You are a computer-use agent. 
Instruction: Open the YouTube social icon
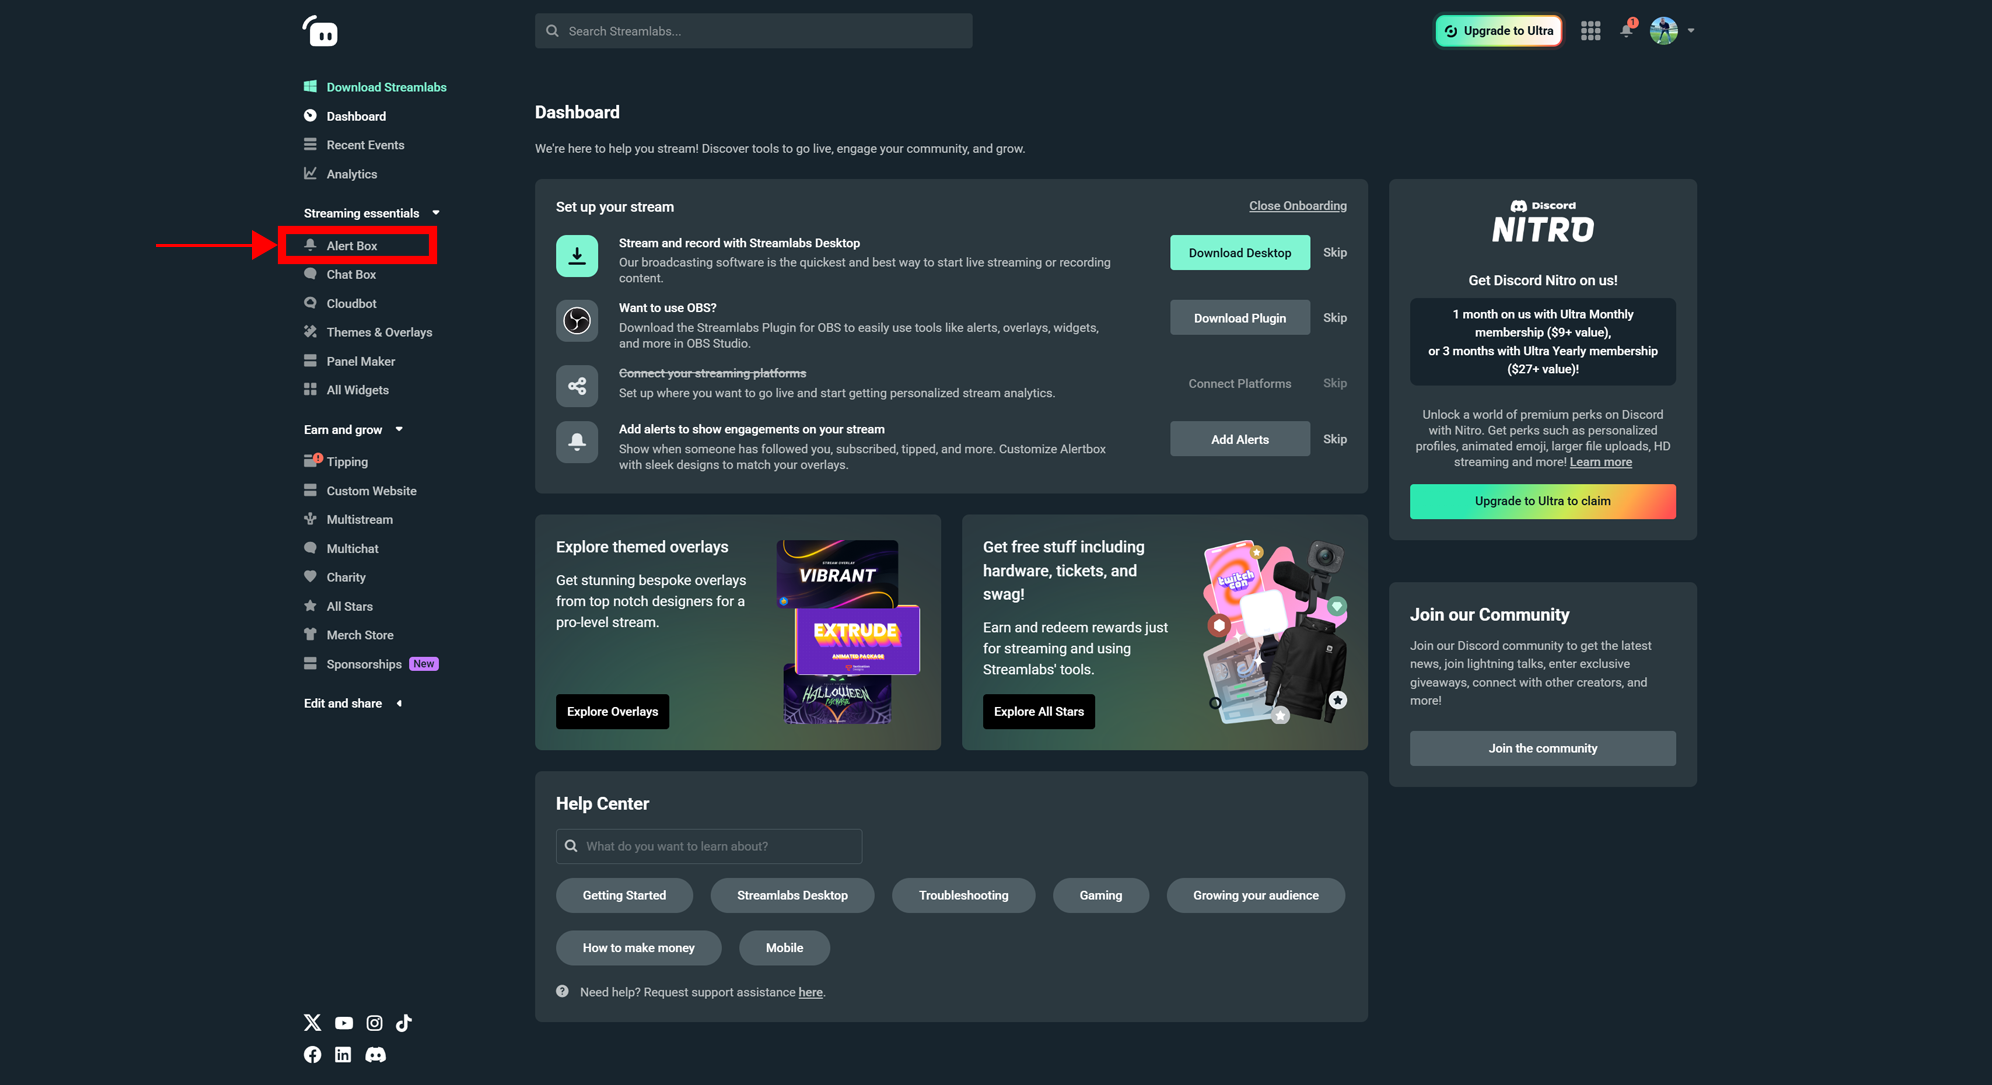(343, 1023)
